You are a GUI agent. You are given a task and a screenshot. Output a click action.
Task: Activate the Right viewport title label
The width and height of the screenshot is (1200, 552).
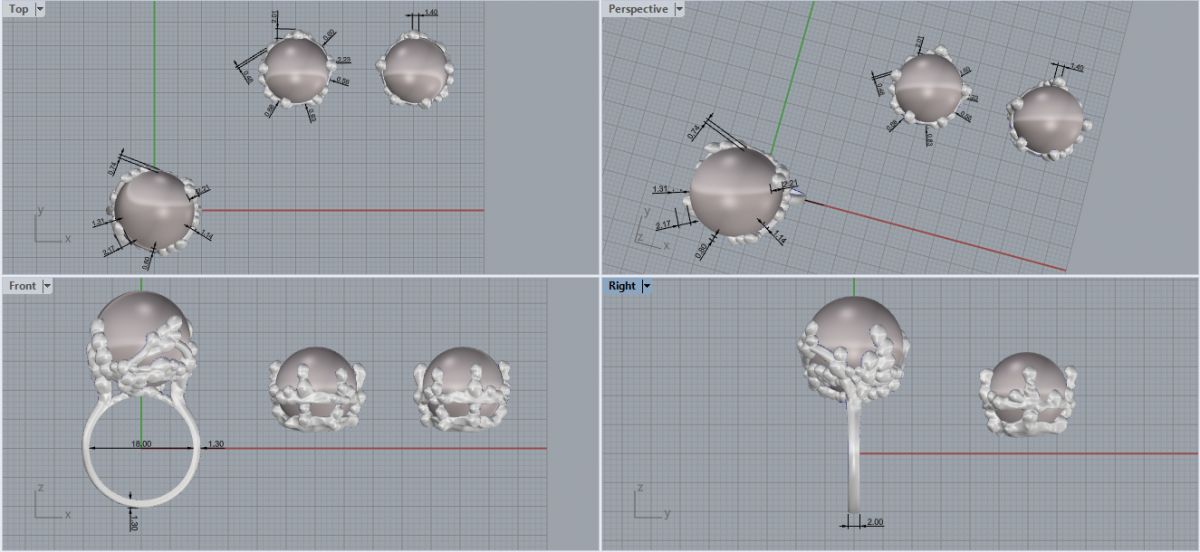622,286
